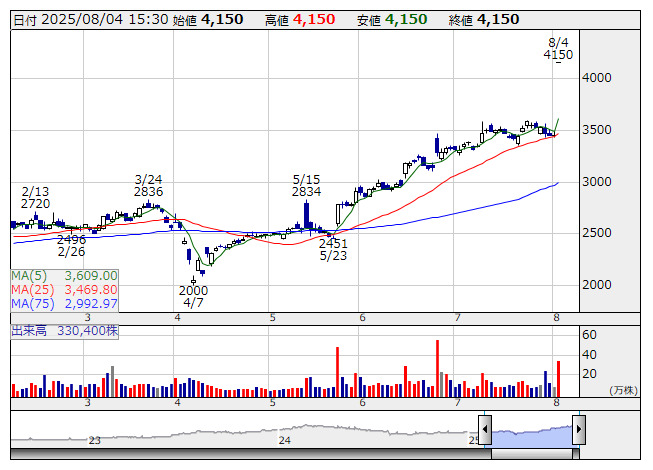Click the MA(5) 3,609.00 legend entry

click(64, 276)
